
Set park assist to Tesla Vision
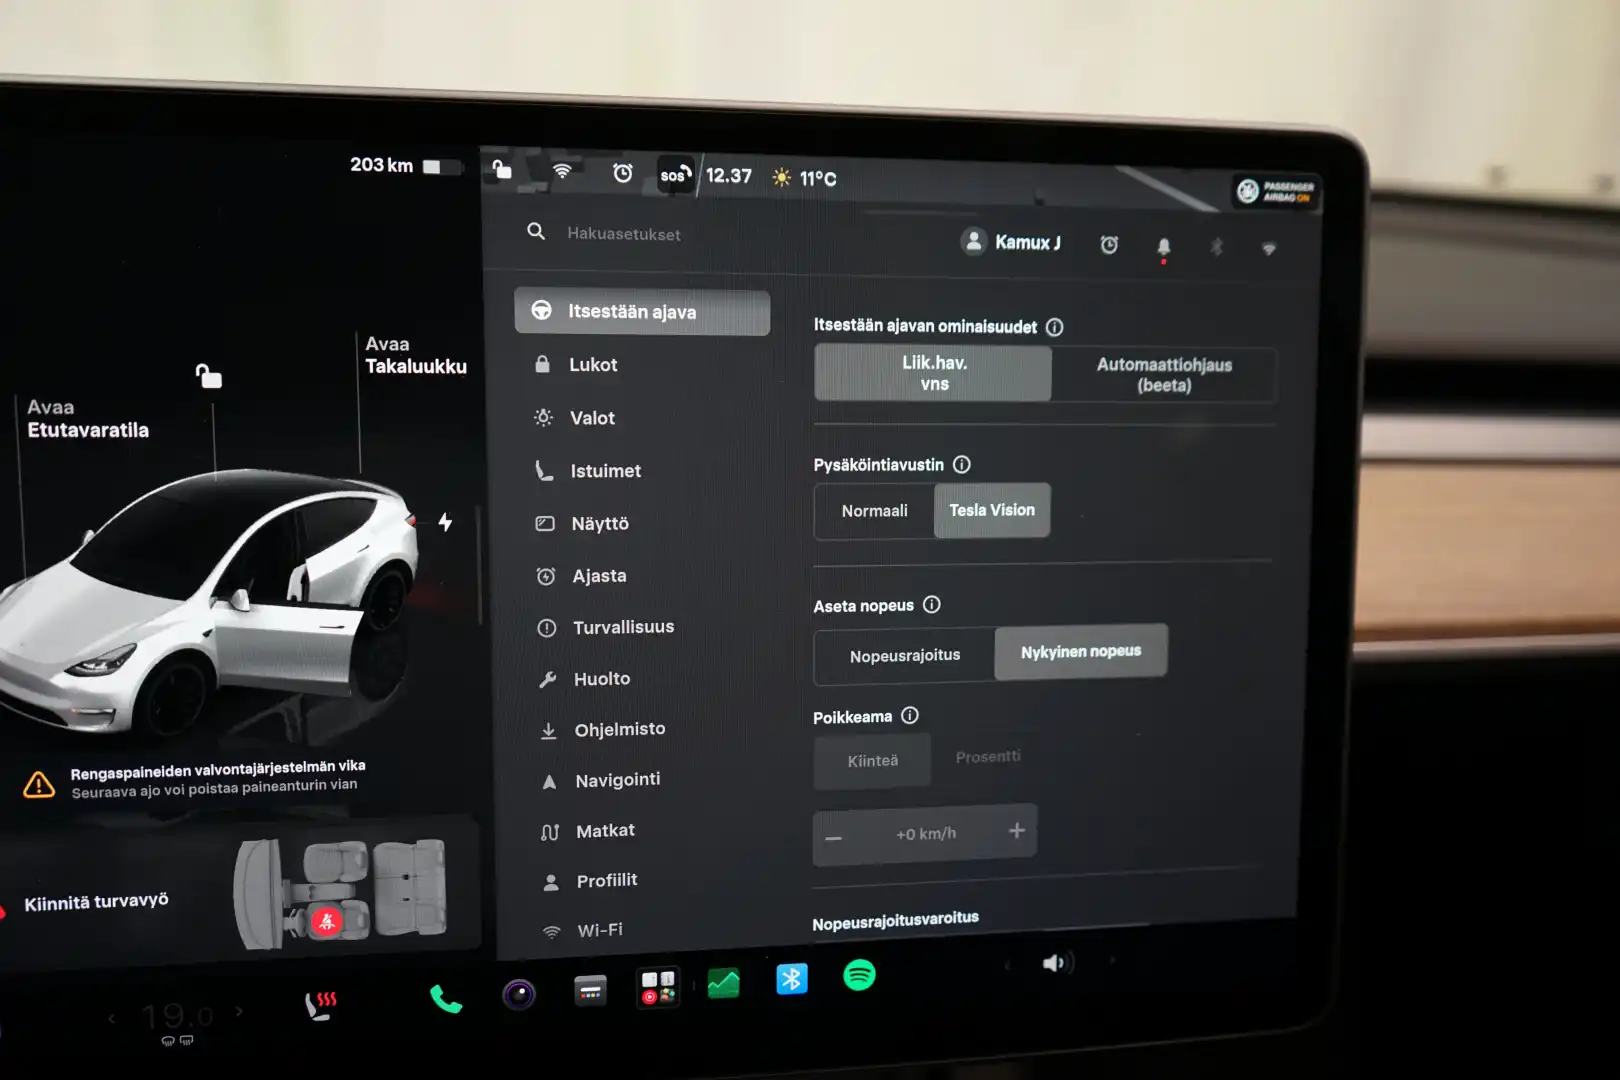coord(992,510)
